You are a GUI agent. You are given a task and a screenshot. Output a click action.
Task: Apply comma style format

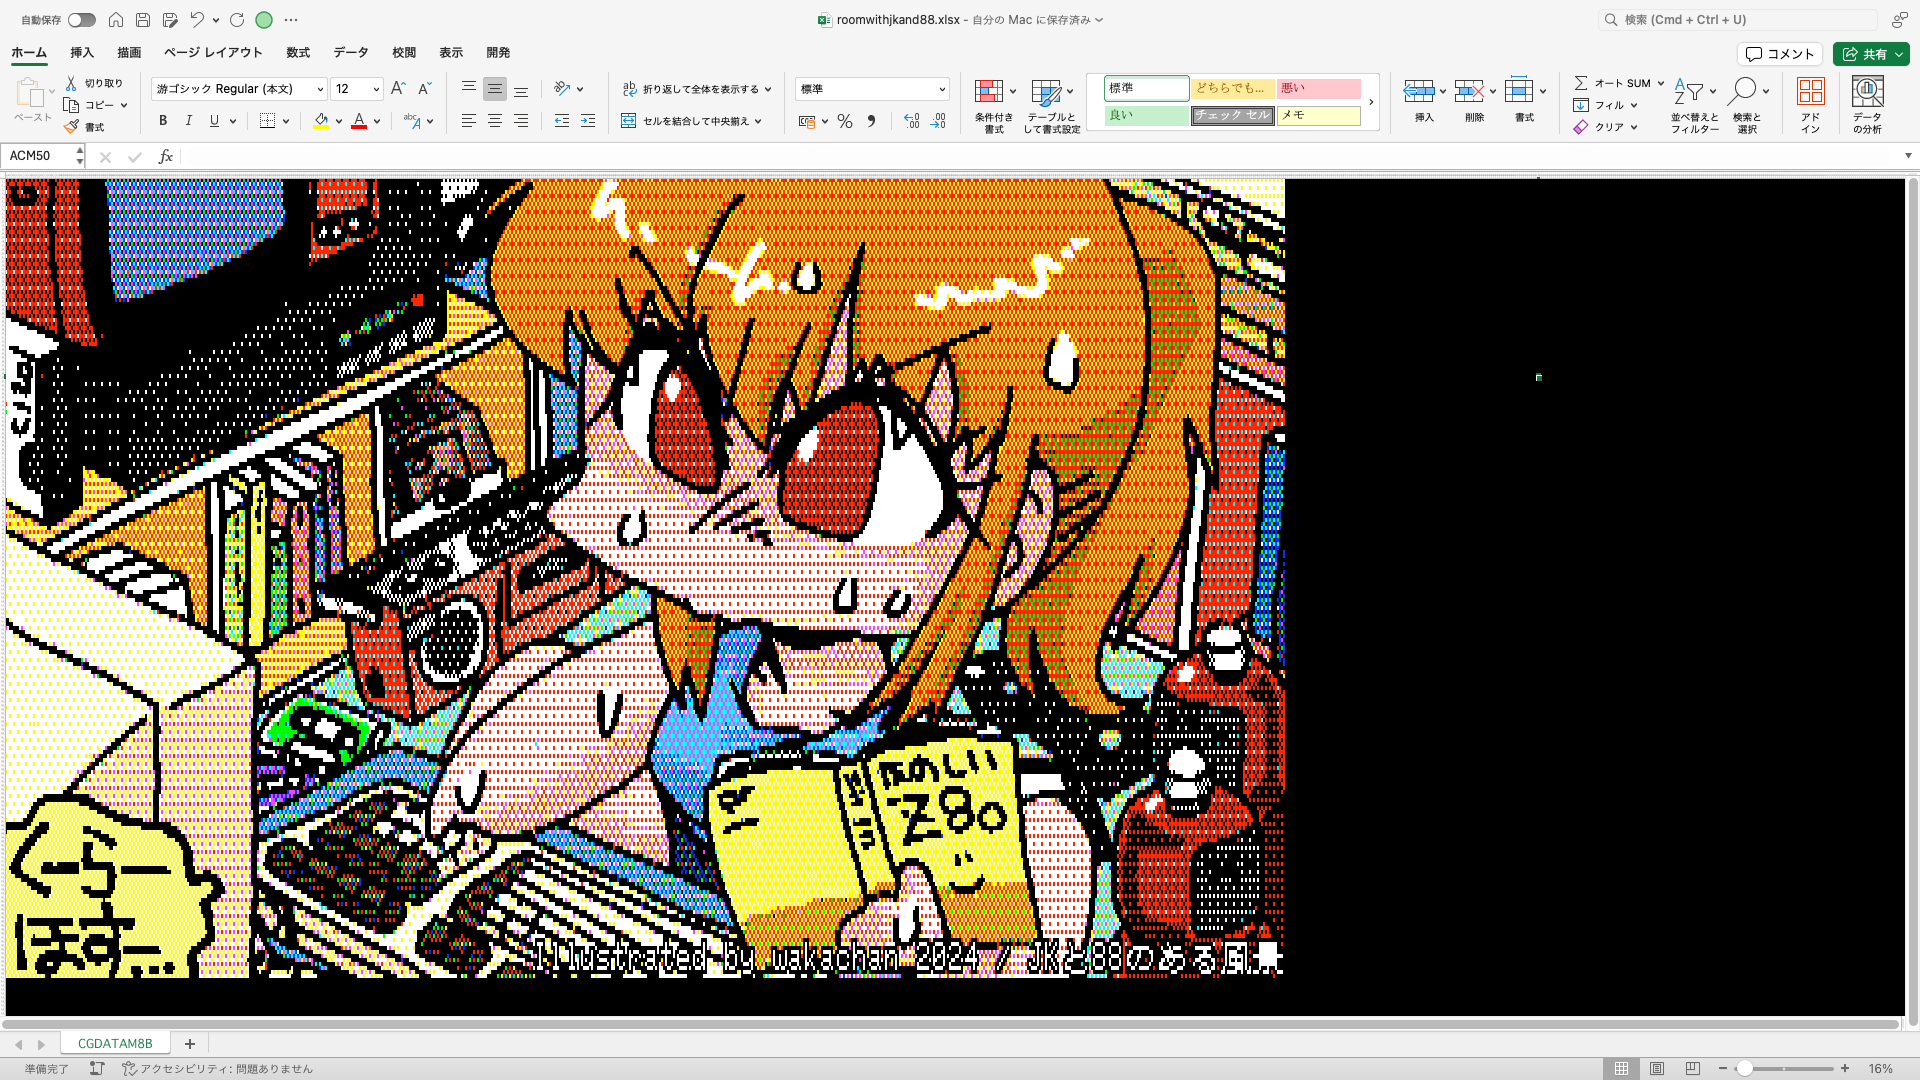871,121
